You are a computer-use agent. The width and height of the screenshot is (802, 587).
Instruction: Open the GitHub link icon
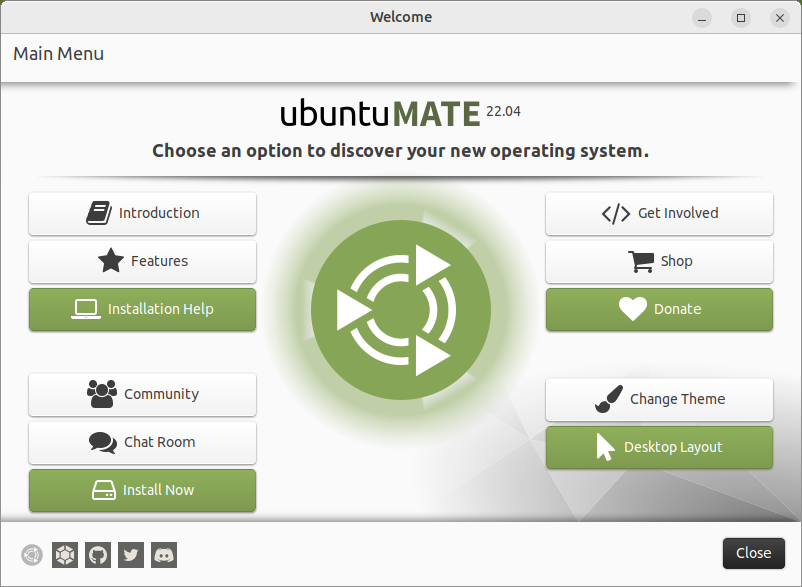coord(98,554)
